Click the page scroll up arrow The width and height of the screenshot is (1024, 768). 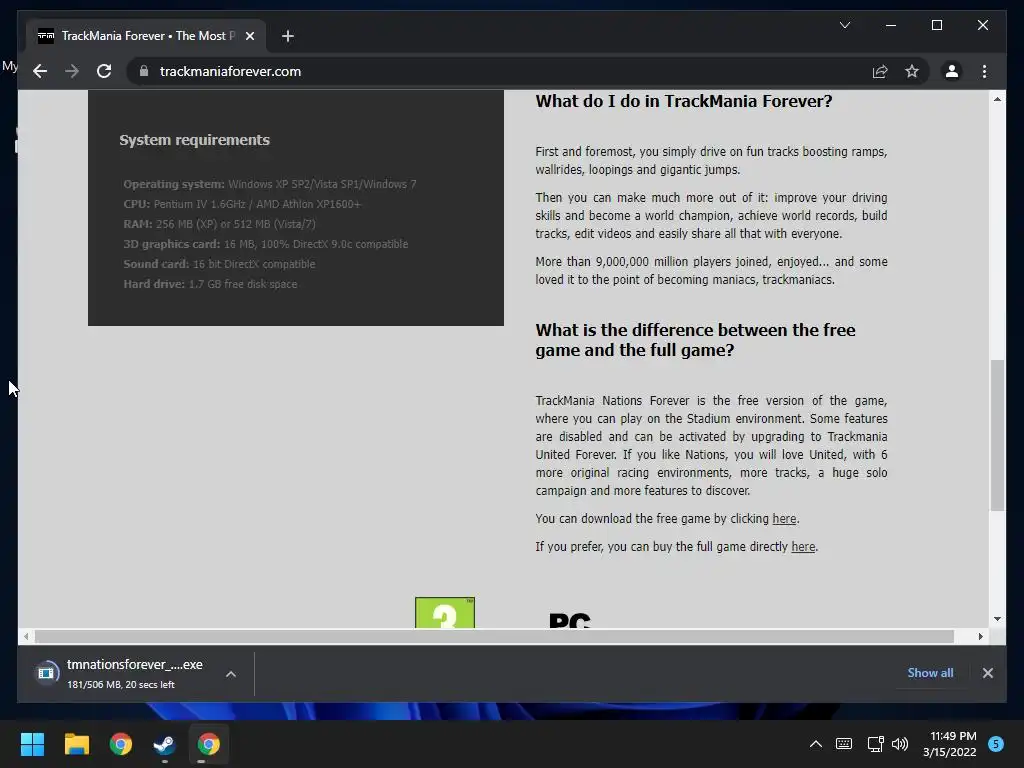point(997,99)
